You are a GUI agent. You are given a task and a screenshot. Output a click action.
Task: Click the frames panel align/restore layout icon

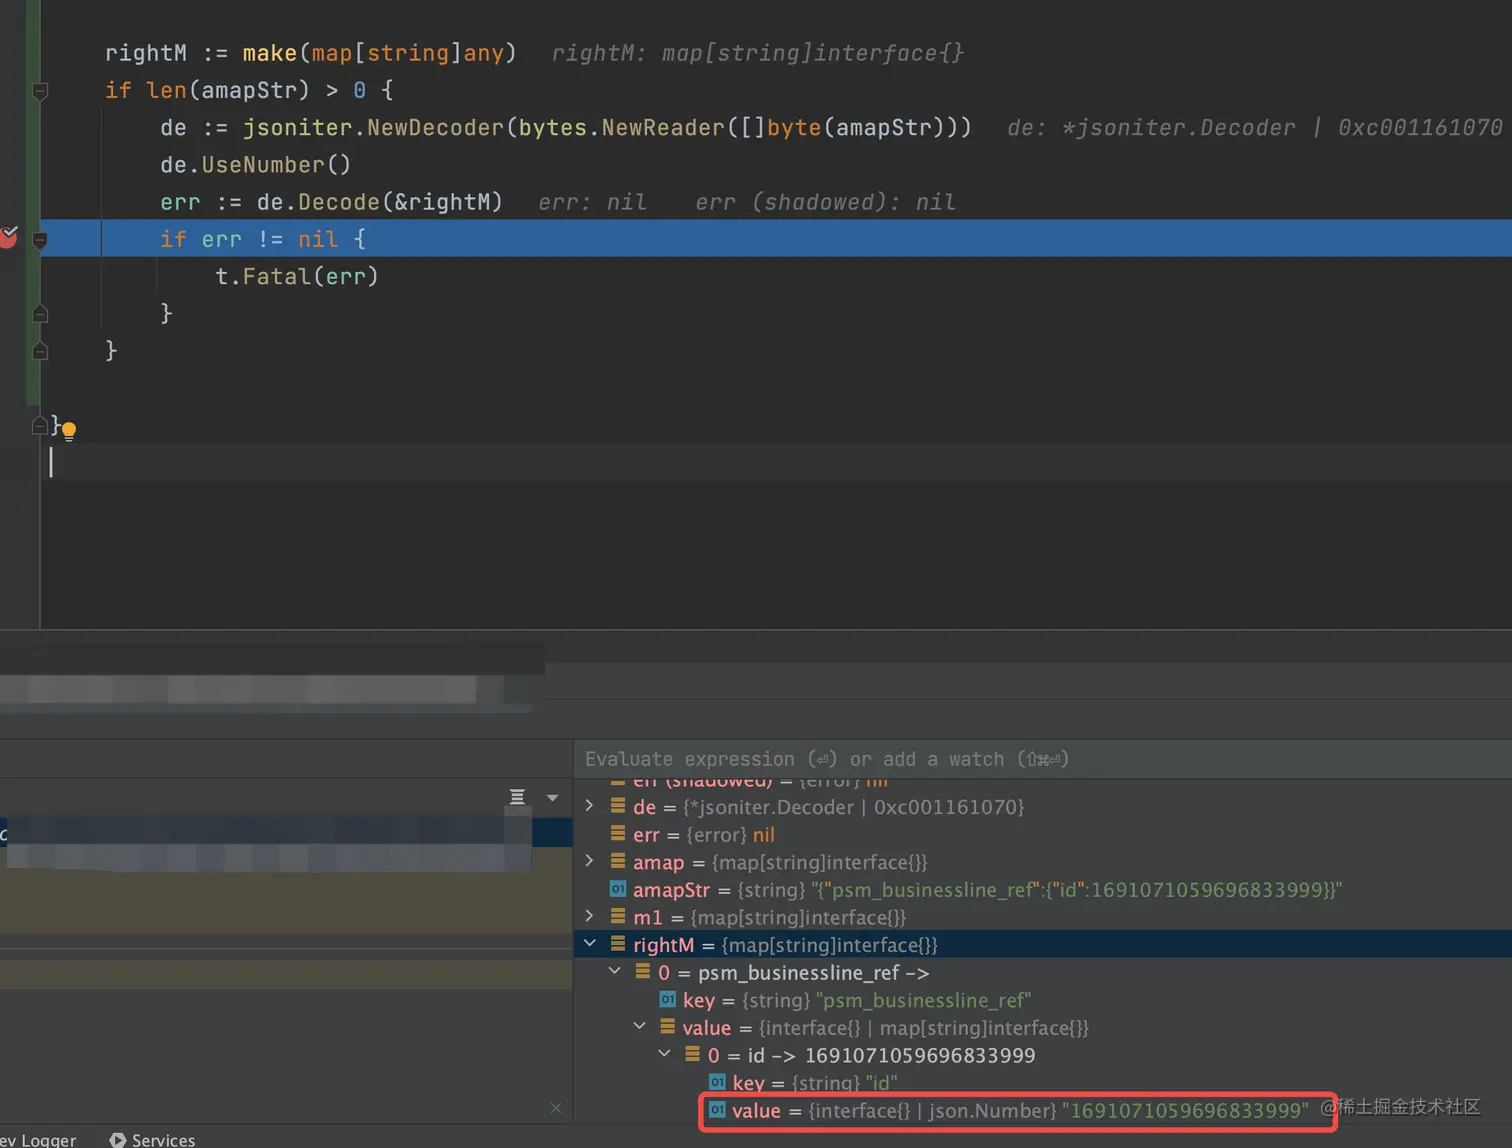517,797
